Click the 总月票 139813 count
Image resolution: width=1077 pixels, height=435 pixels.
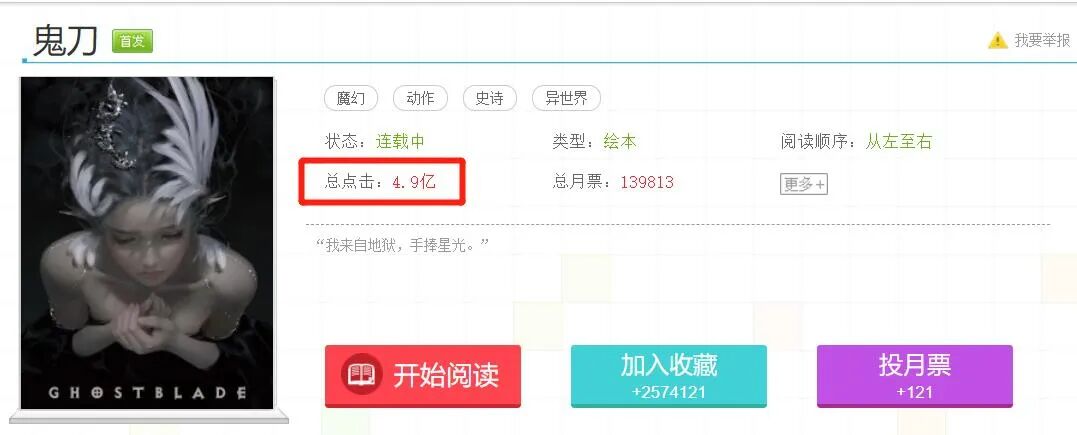pos(613,182)
